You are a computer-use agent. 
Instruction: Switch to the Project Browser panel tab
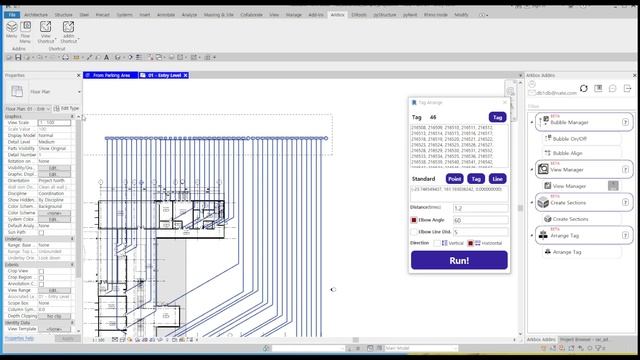pos(584,340)
